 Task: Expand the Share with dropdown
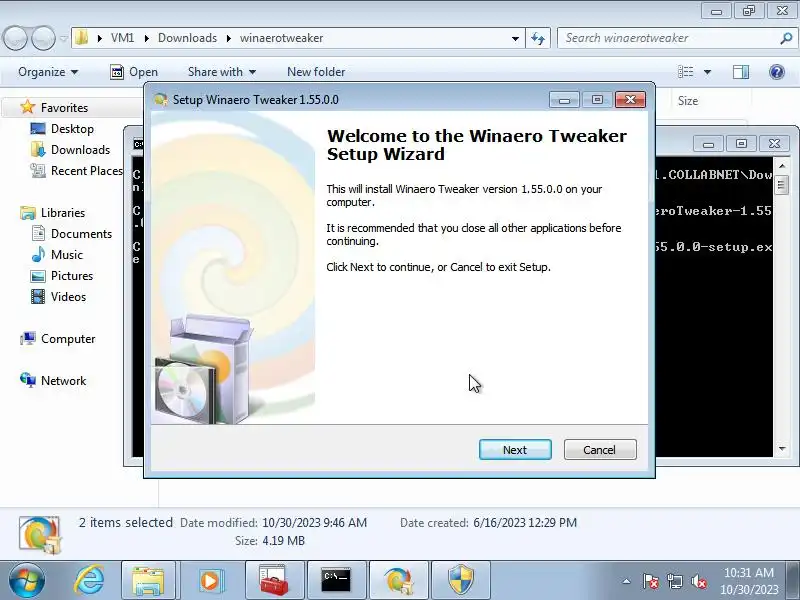[221, 72]
